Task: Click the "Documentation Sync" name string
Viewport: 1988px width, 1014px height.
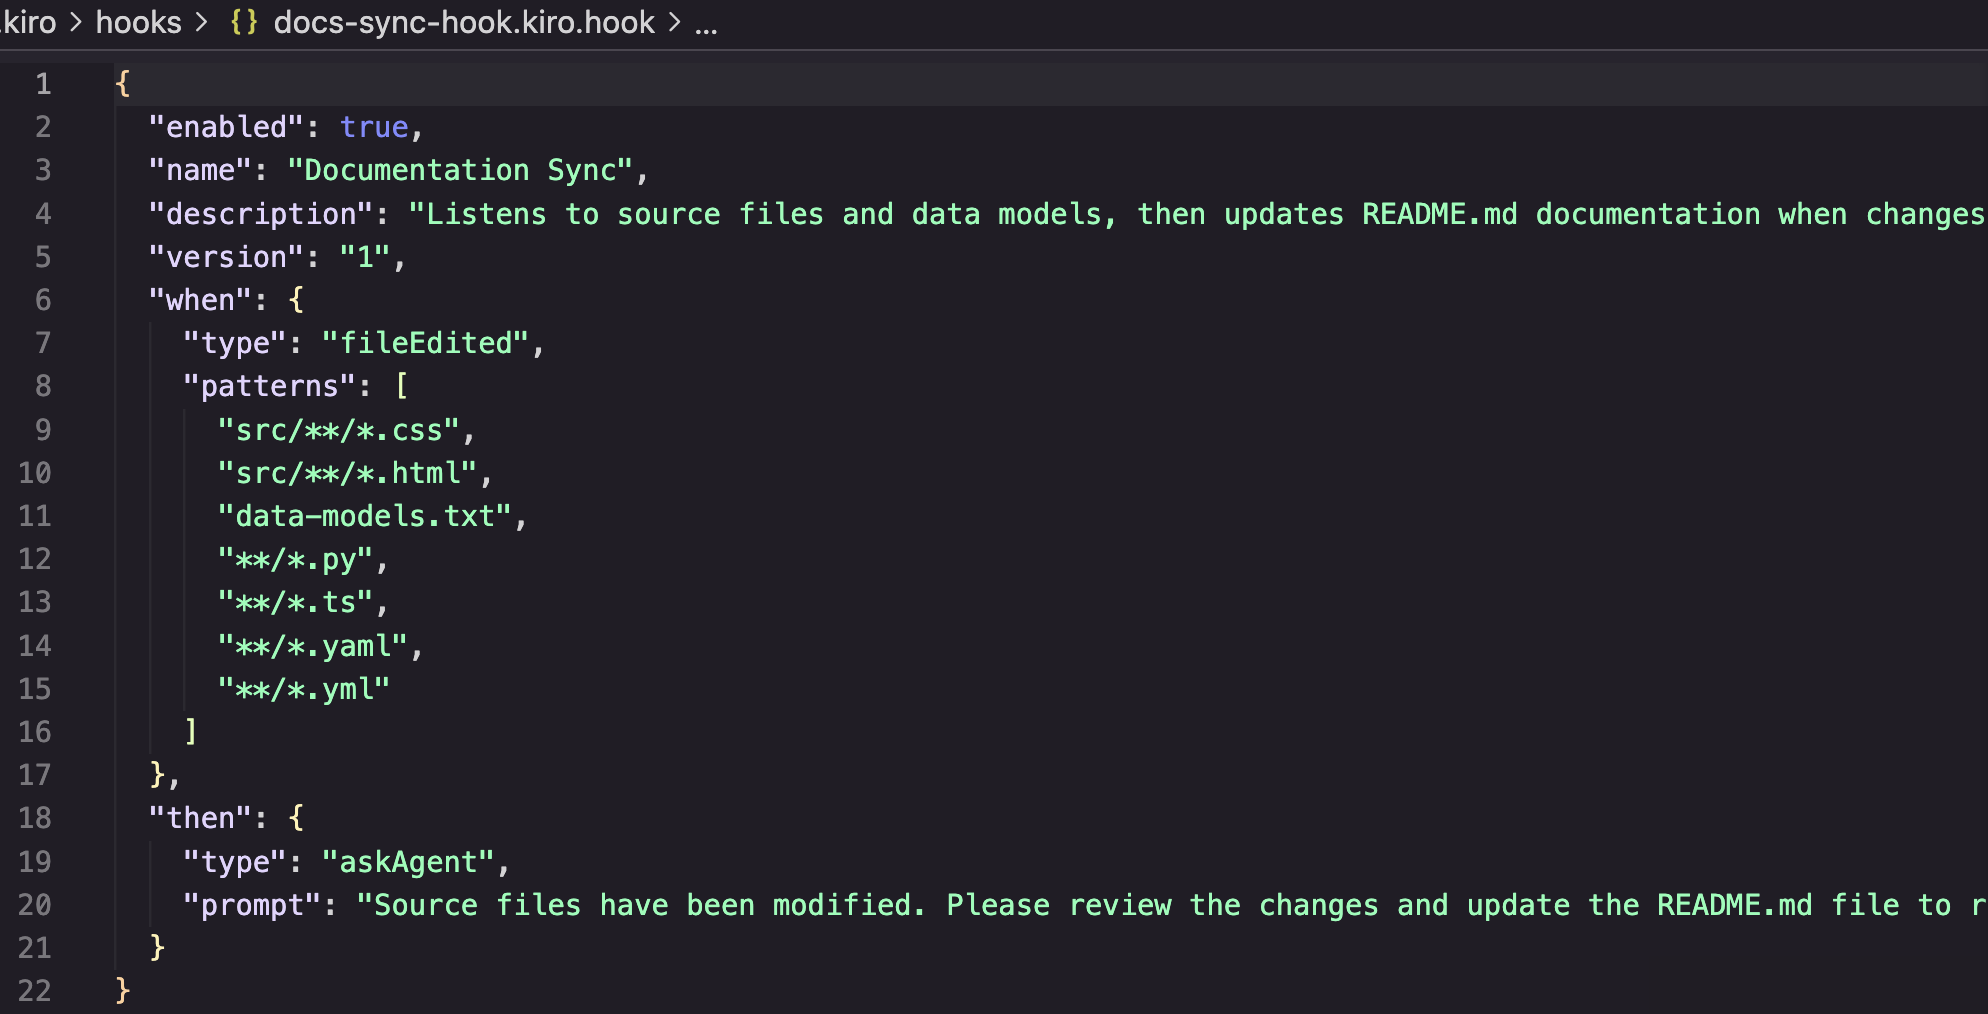Action: click(x=460, y=170)
